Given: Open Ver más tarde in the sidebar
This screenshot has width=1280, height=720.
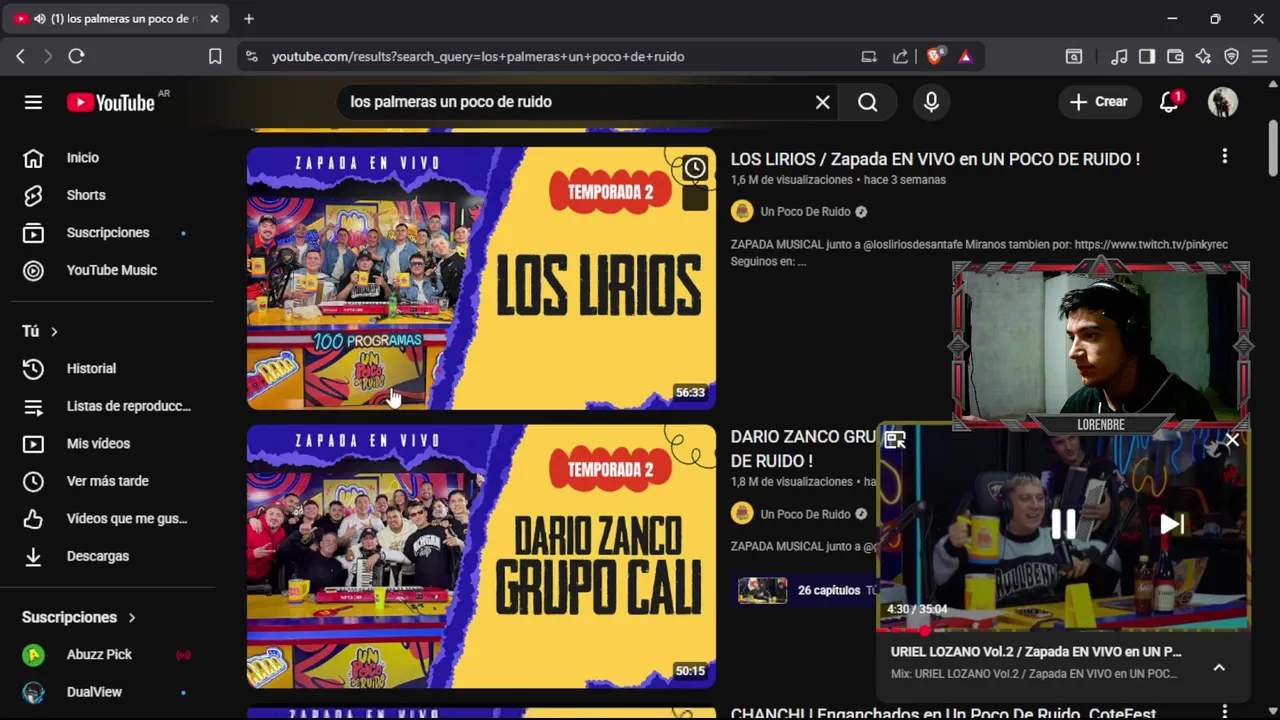Looking at the screenshot, I should pos(108,481).
